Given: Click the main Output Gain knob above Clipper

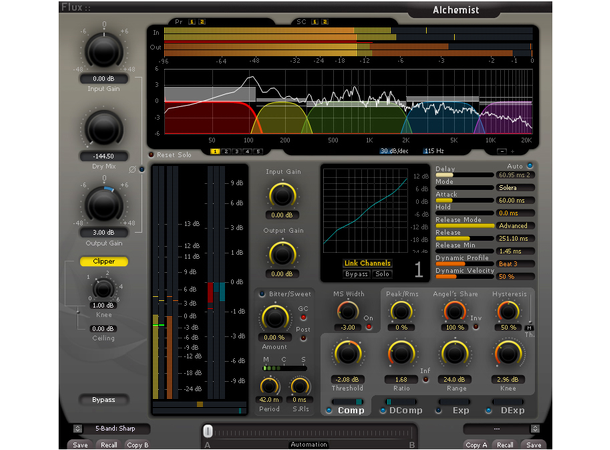Looking at the screenshot, I should click(104, 205).
